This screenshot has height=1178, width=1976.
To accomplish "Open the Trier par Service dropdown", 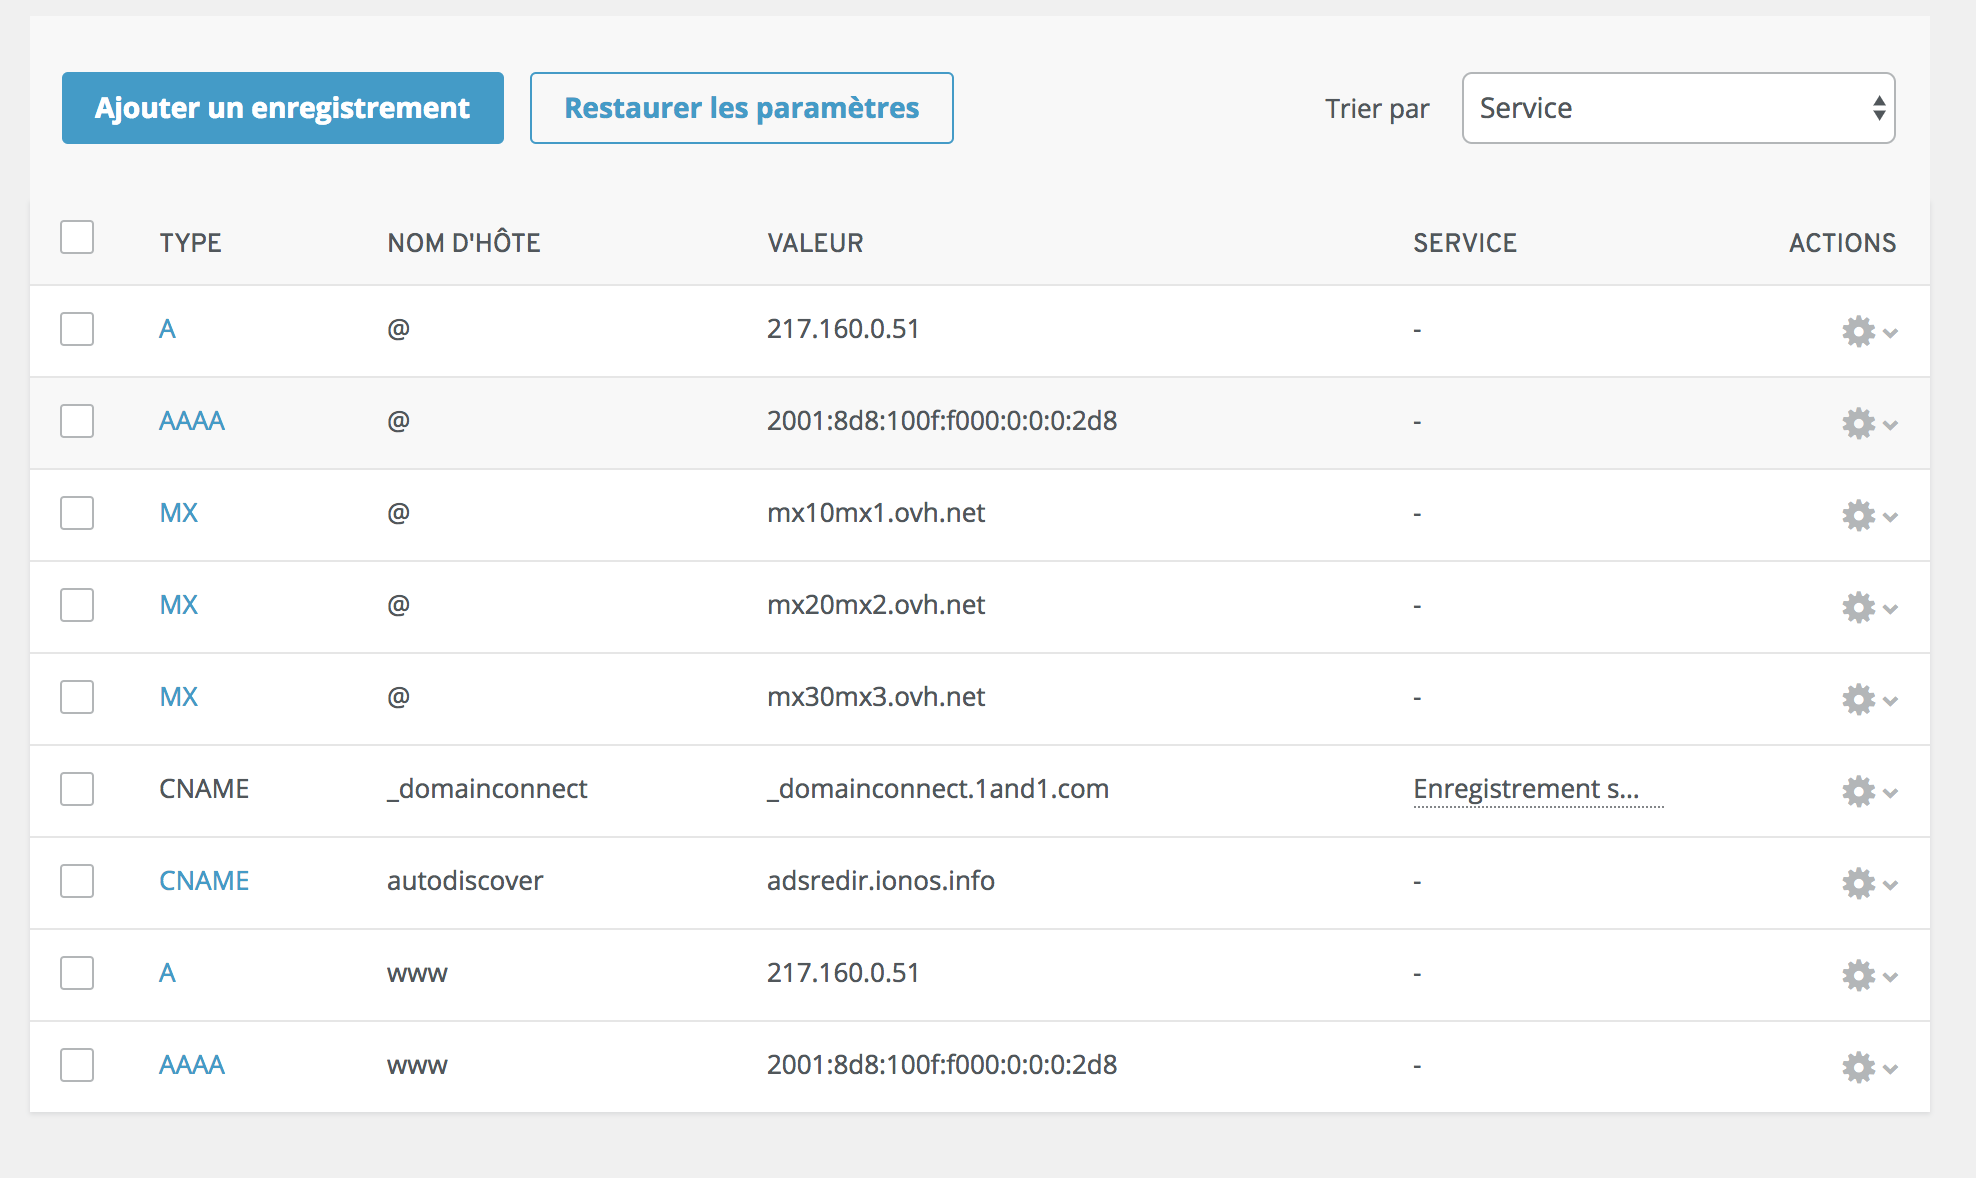I will pyautogui.click(x=1677, y=108).
